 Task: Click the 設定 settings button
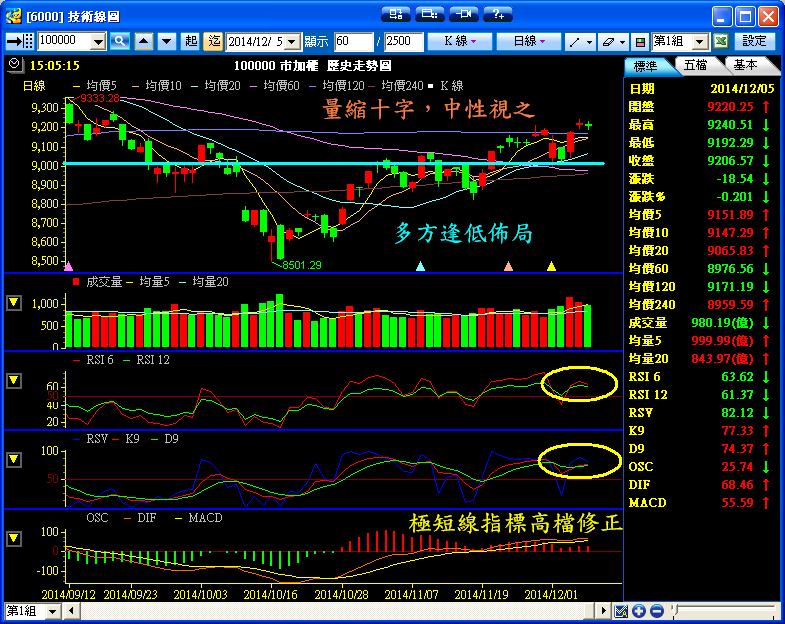(x=755, y=41)
